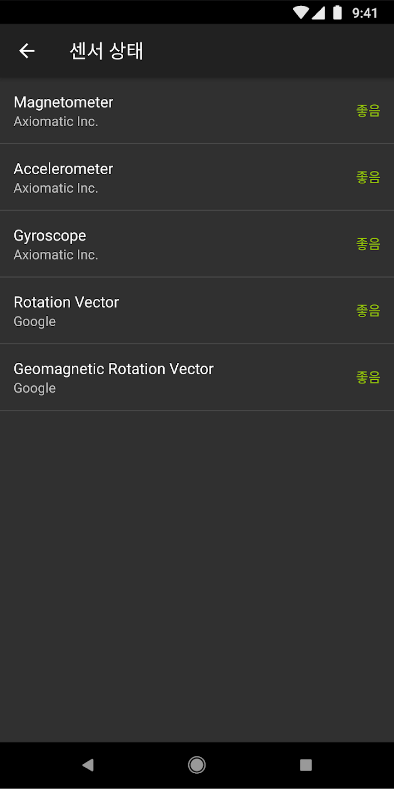The height and width of the screenshot is (789, 394).
Task: Tap the cellular signal icon
Action: point(318,13)
